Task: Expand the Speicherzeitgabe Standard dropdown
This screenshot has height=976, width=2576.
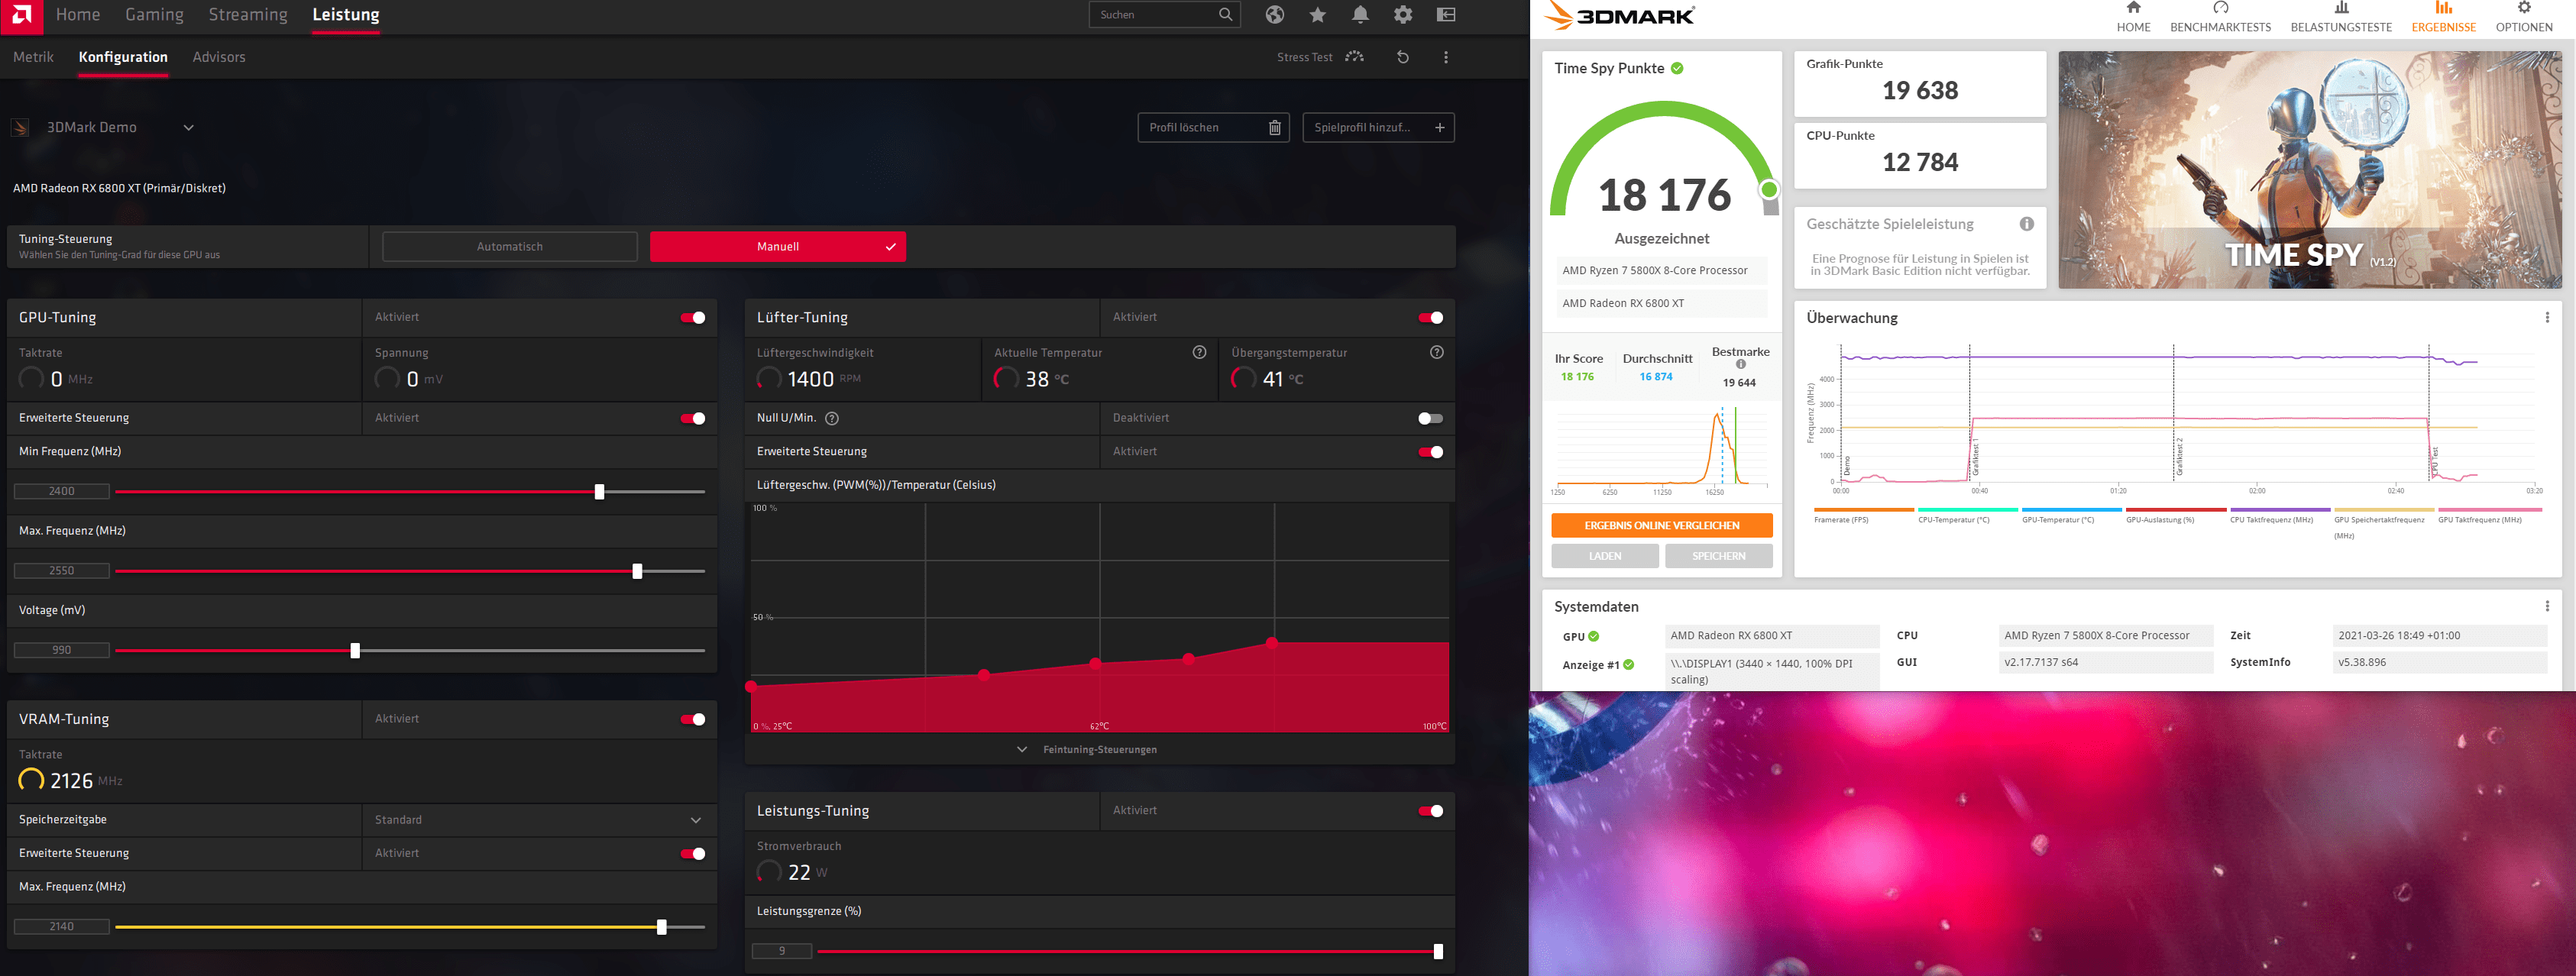Action: click(x=696, y=820)
